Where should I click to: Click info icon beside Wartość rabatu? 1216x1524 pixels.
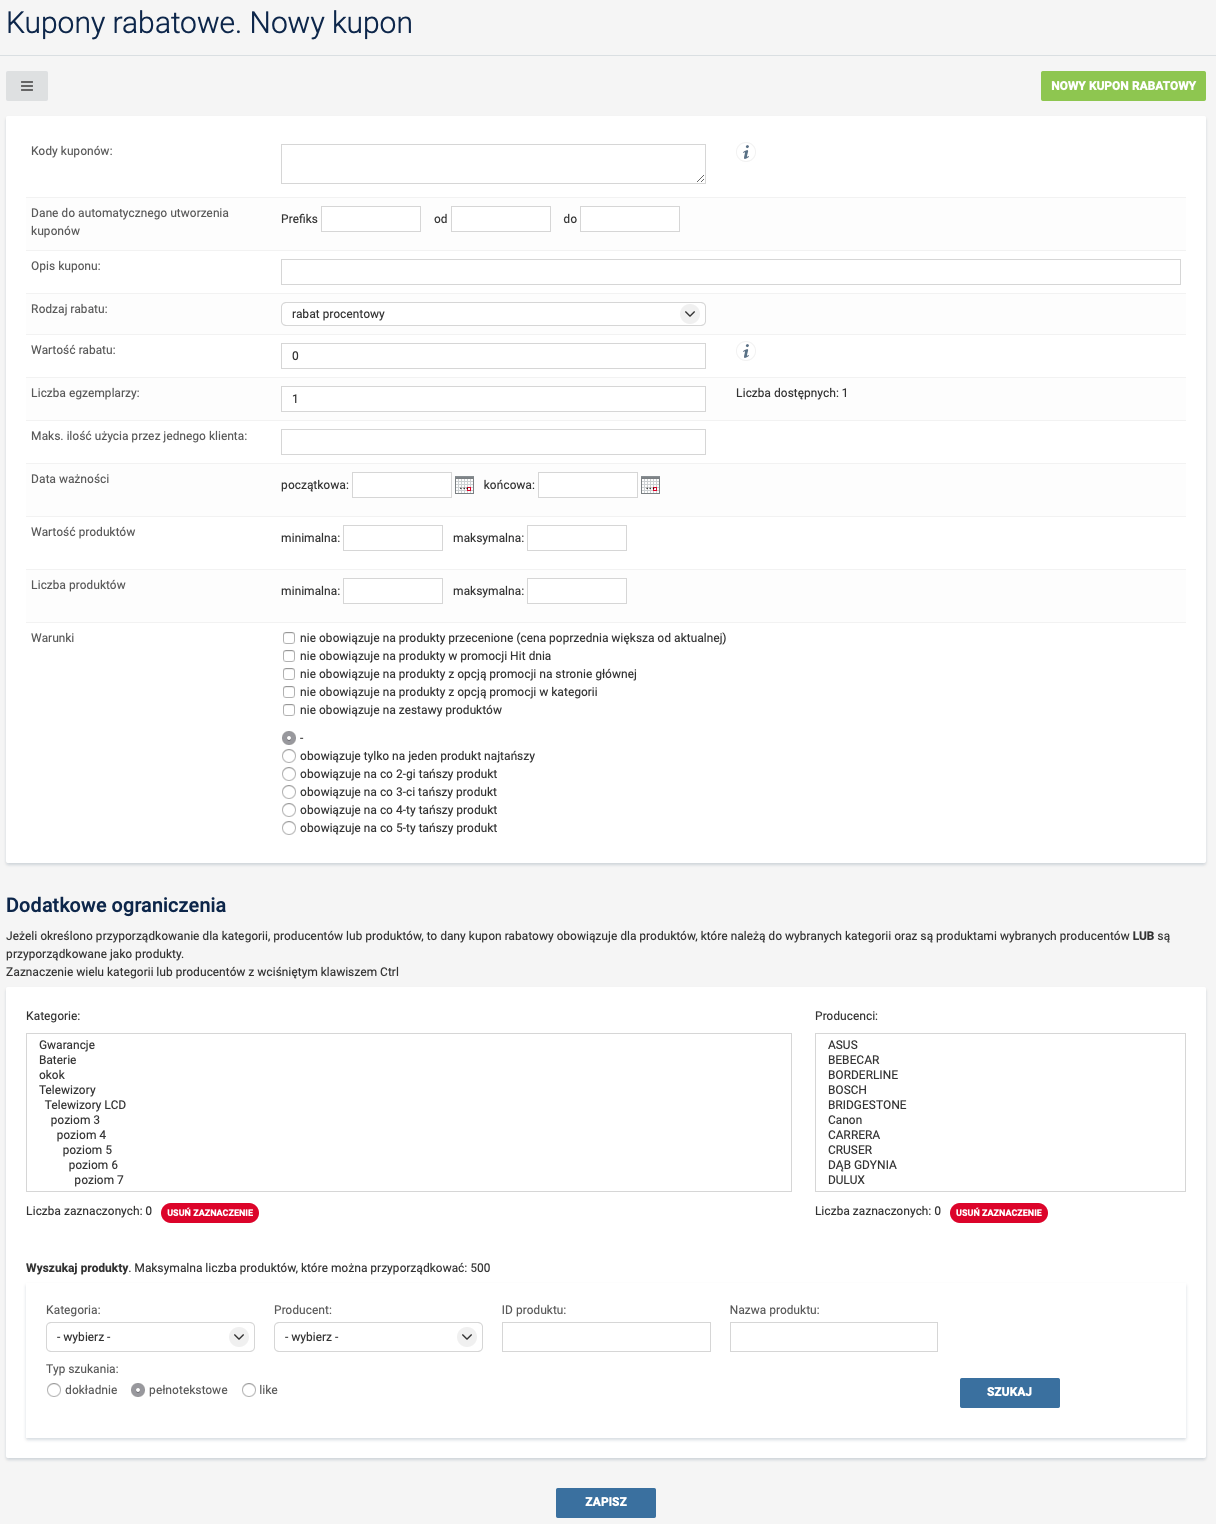(x=745, y=352)
